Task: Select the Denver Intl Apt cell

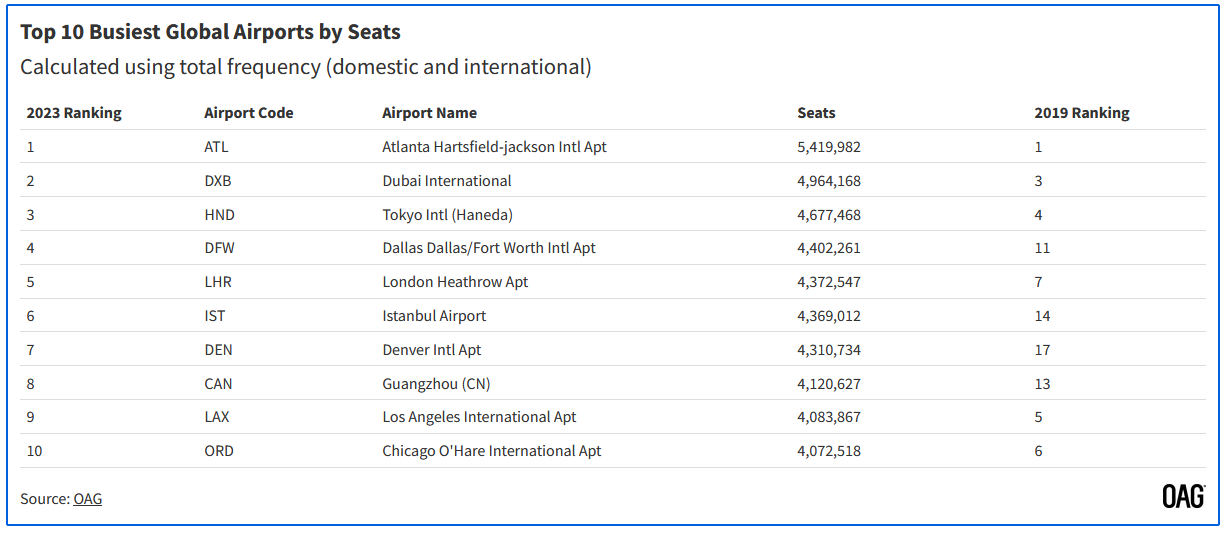Action: point(431,350)
